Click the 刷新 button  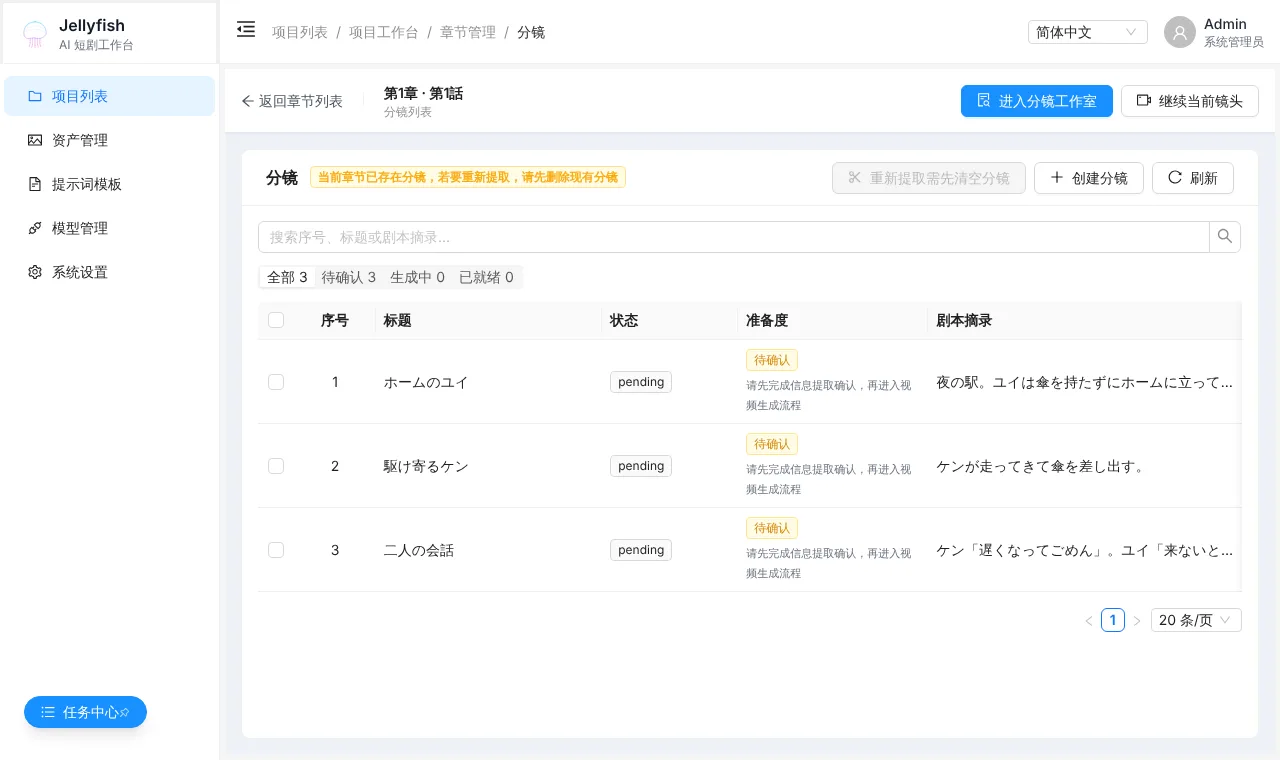1193,178
